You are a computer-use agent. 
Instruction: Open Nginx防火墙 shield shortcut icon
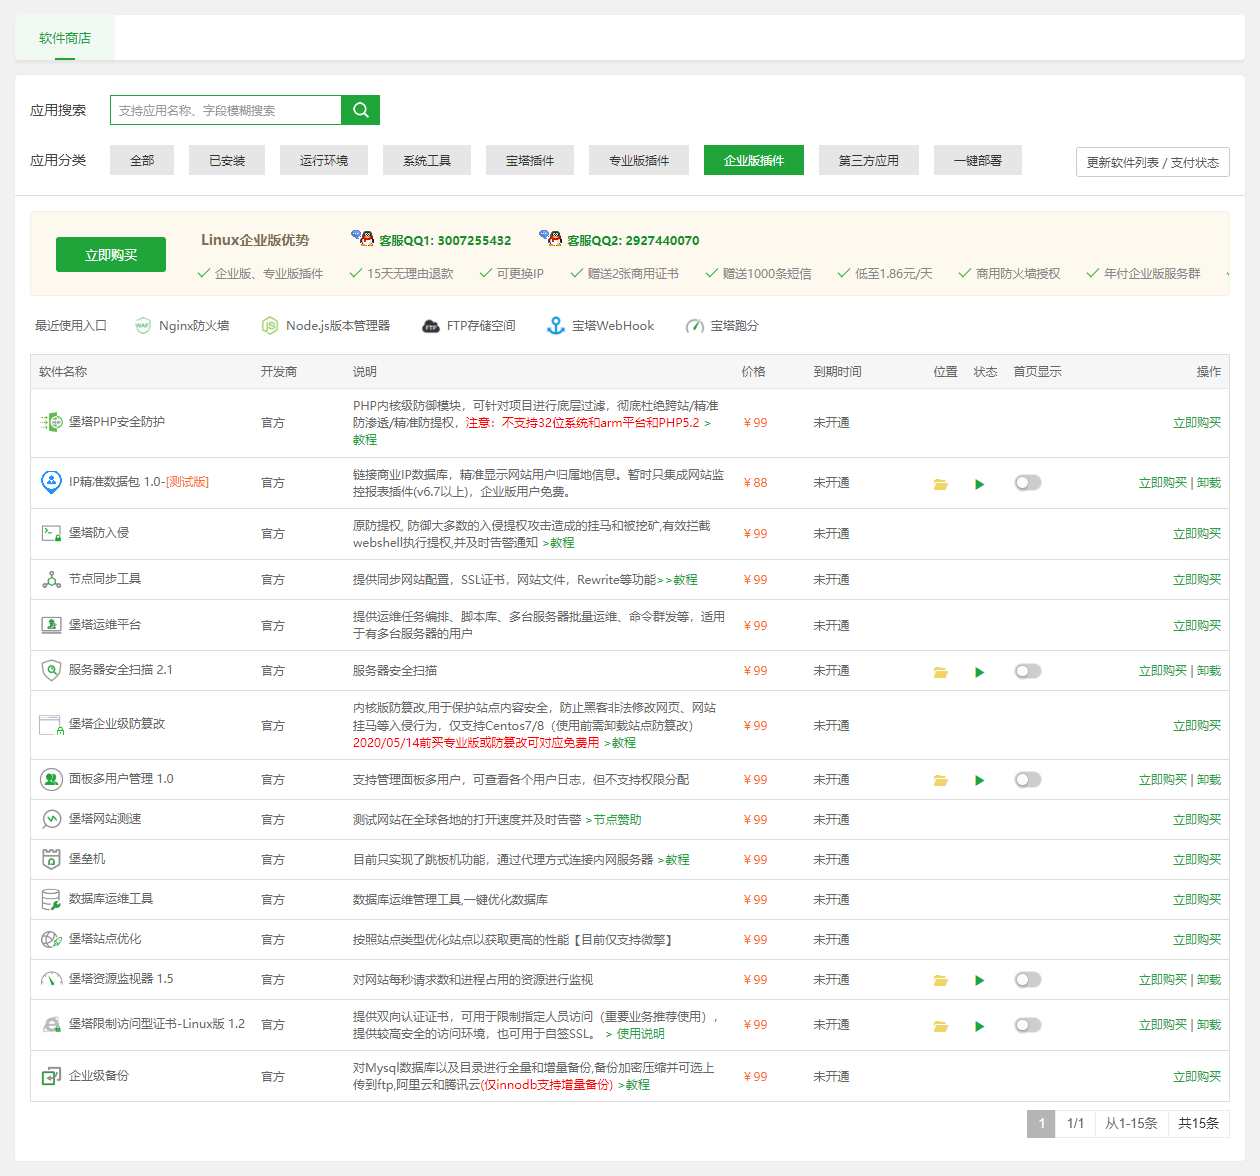(143, 326)
